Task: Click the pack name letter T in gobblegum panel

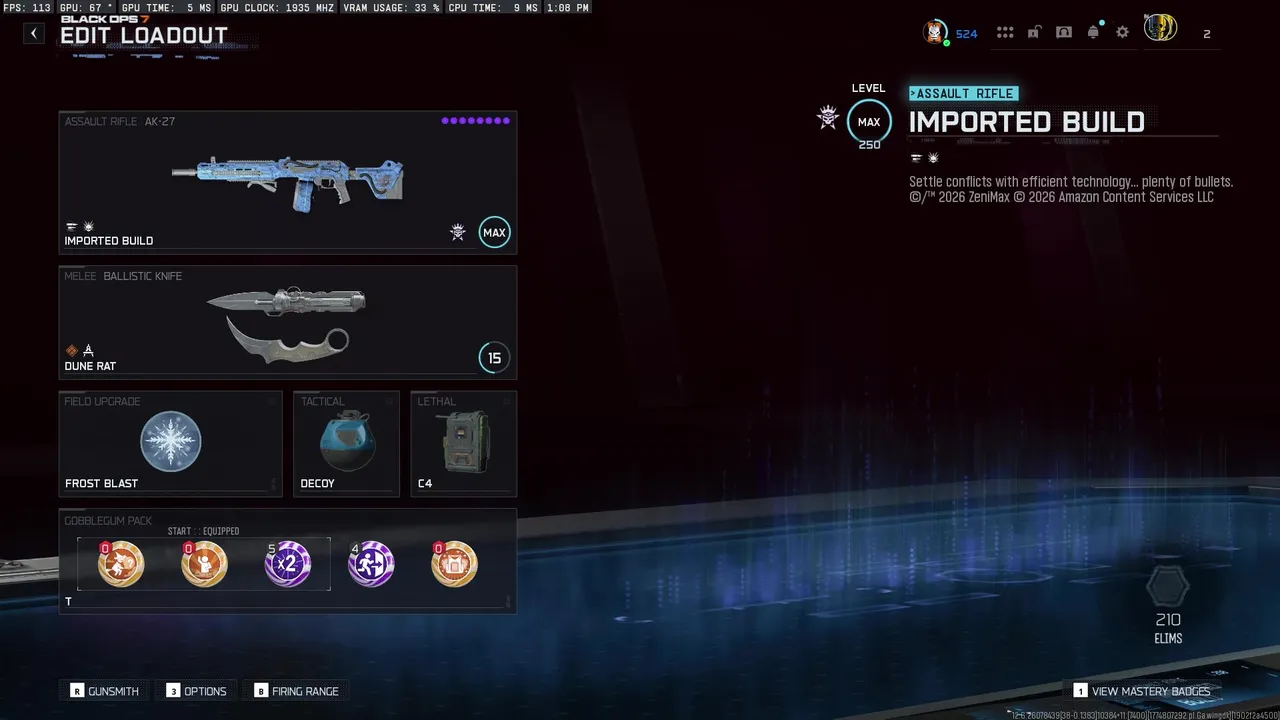Action: [69, 602]
